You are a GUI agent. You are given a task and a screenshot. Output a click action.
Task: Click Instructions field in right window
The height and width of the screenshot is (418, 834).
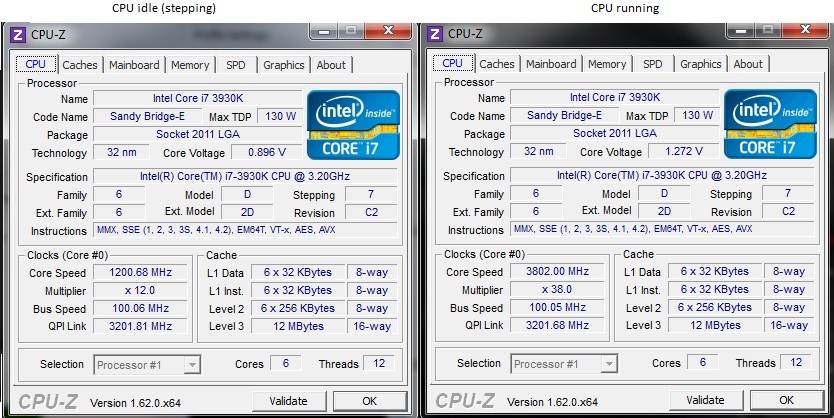662,229
